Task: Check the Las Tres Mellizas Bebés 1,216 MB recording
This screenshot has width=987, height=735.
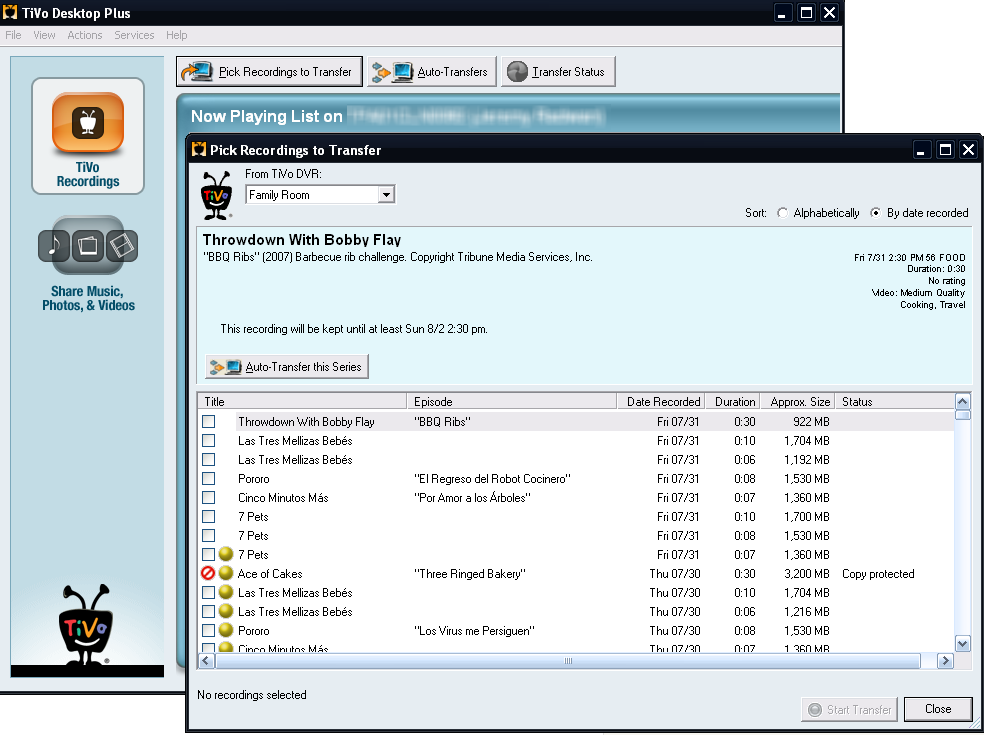Action: point(208,611)
